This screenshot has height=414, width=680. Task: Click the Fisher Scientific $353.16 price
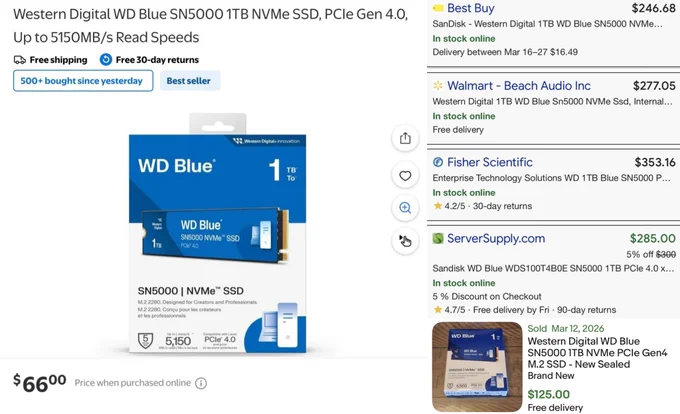[x=655, y=162]
